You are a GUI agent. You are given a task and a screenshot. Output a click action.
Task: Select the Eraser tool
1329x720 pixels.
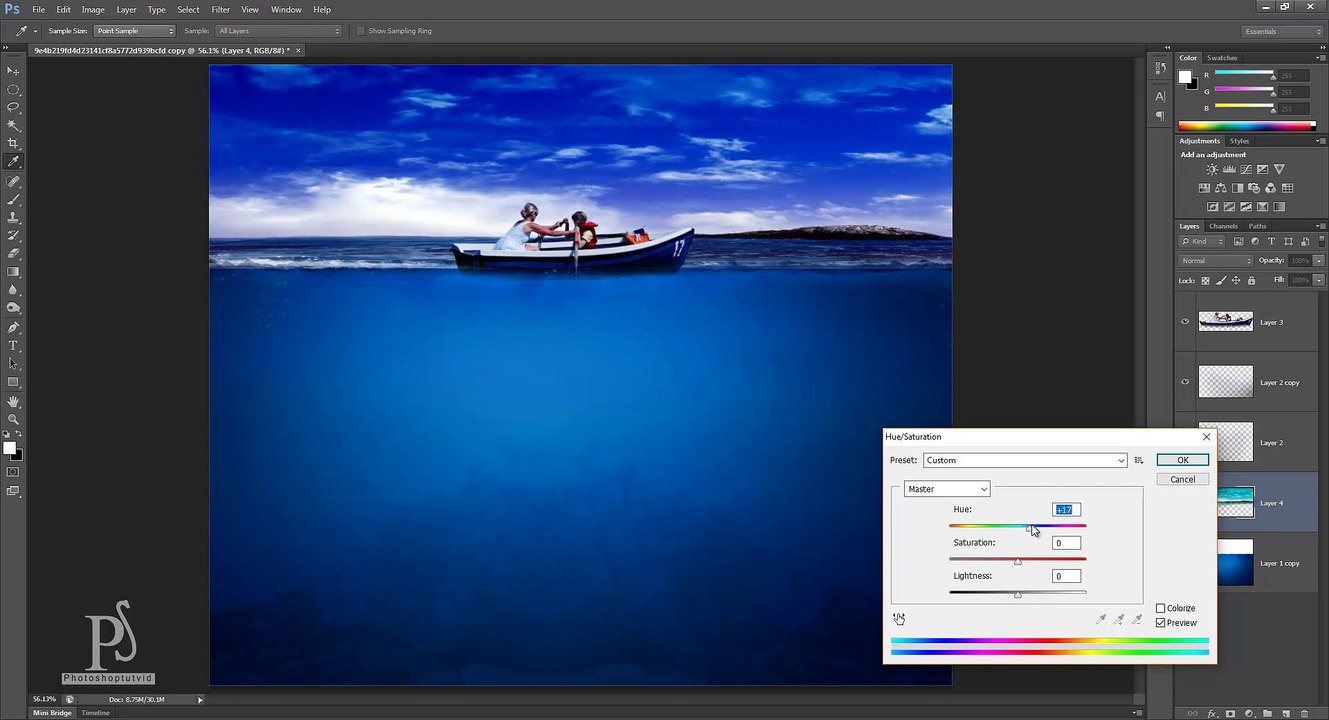(x=13, y=254)
